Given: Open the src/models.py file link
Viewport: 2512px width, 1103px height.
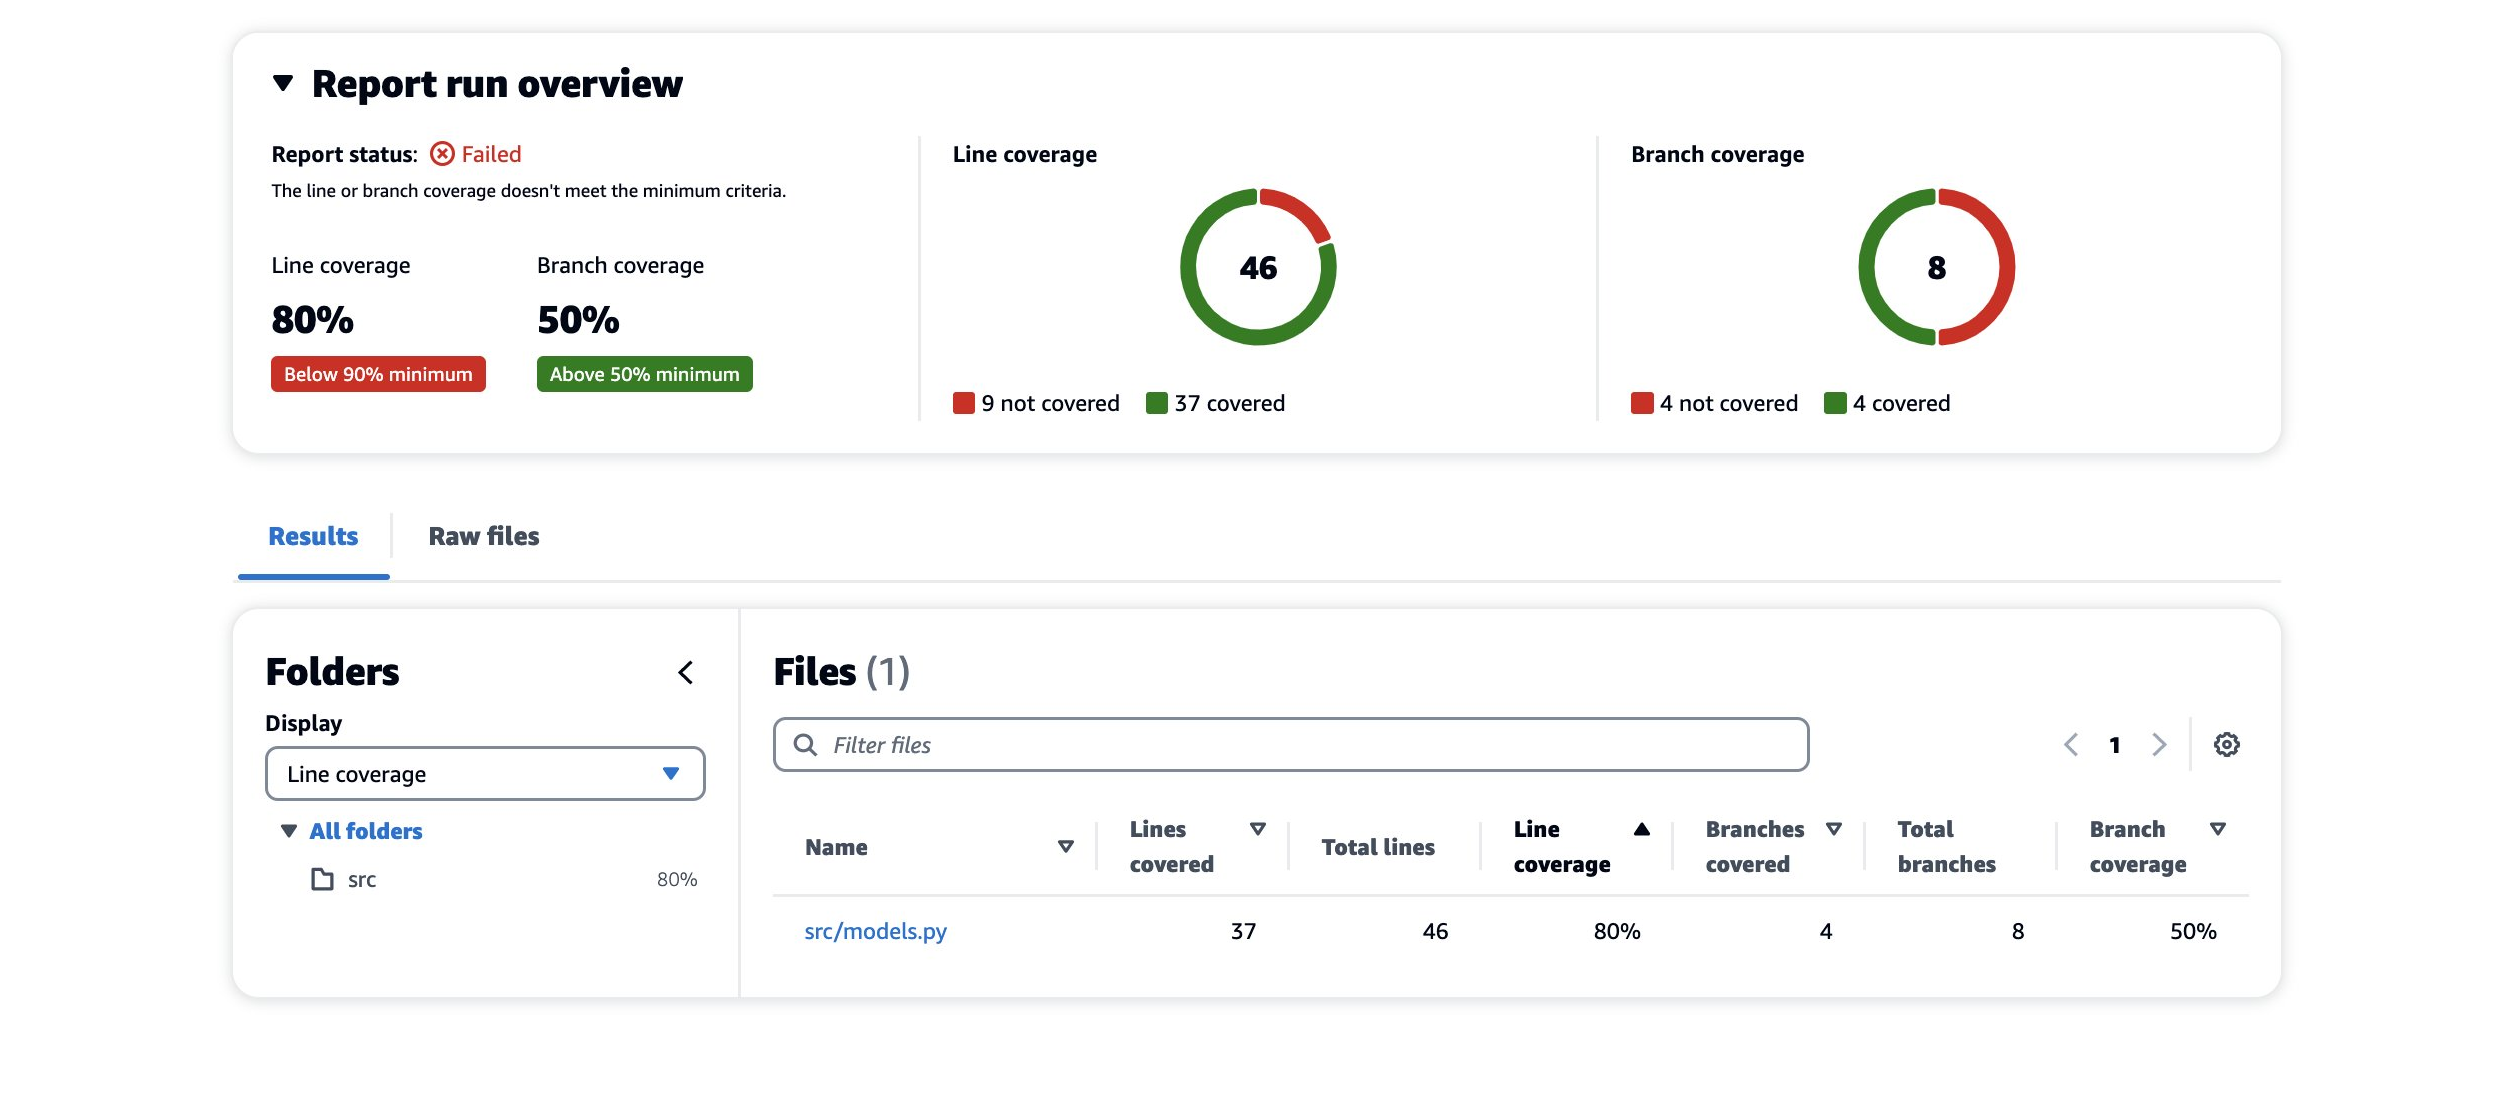Looking at the screenshot, I should pyautogui.click(x=875, y=932).
